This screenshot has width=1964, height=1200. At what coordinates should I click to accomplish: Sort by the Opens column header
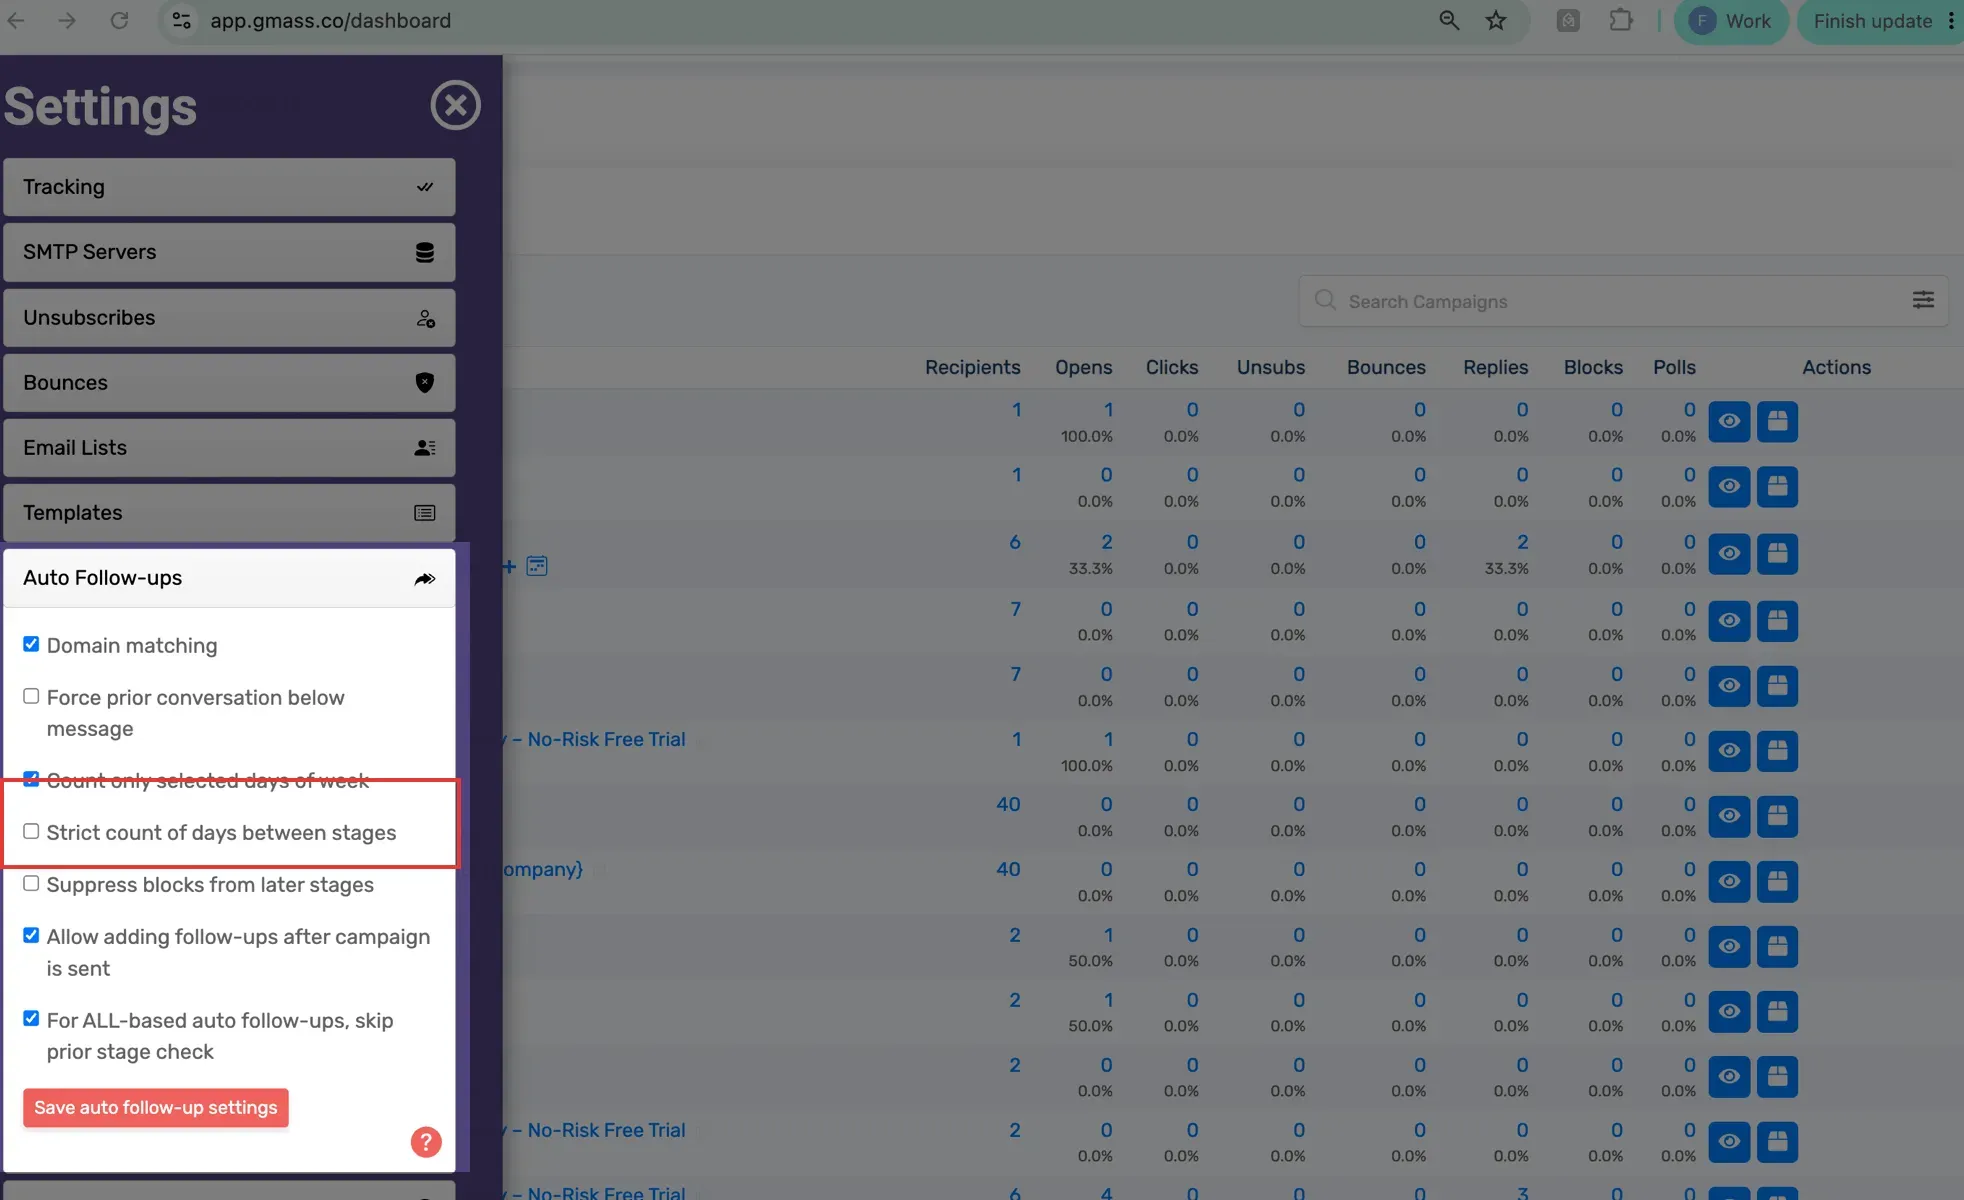[x=1083, y=367]
